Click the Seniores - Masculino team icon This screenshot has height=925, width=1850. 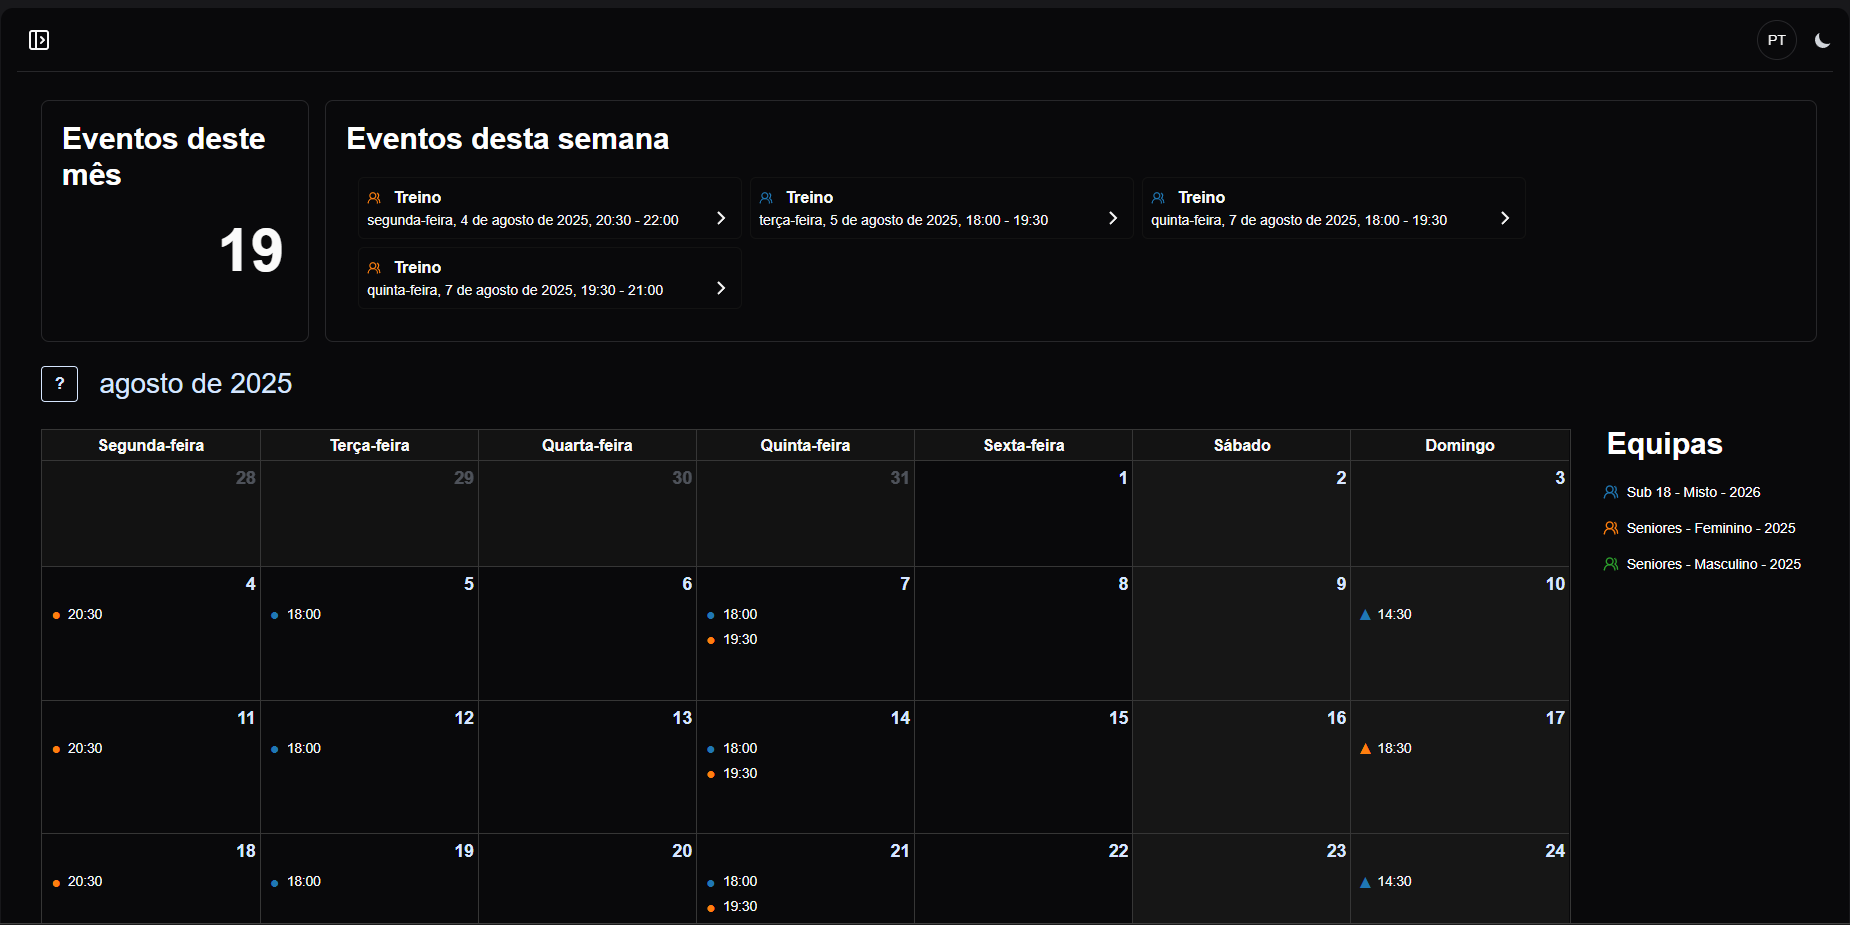(1610, 564)
